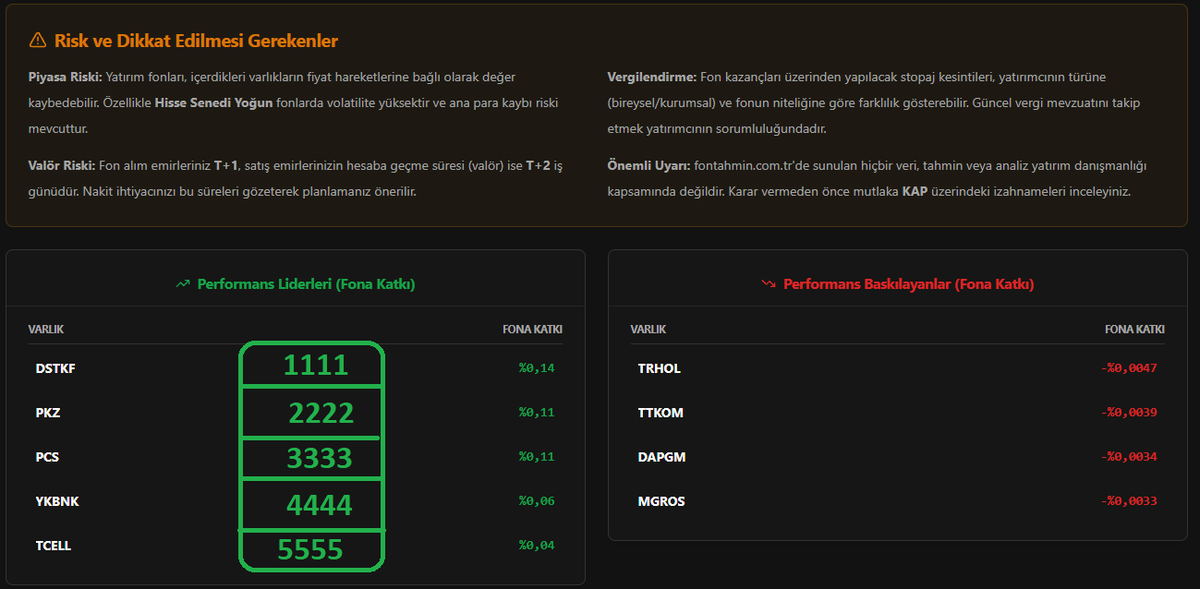Viewport: 1200px width, 589px height.
Task: Click VARLIK column header in Performans Baskılayanlar table
Action: click(648, 329)
